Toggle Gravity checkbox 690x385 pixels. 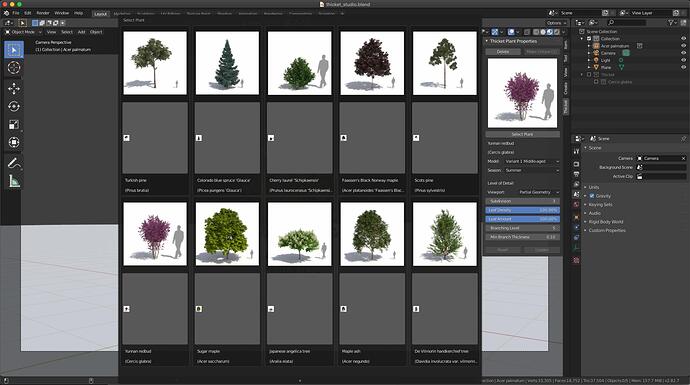click(x=592, y=196)
